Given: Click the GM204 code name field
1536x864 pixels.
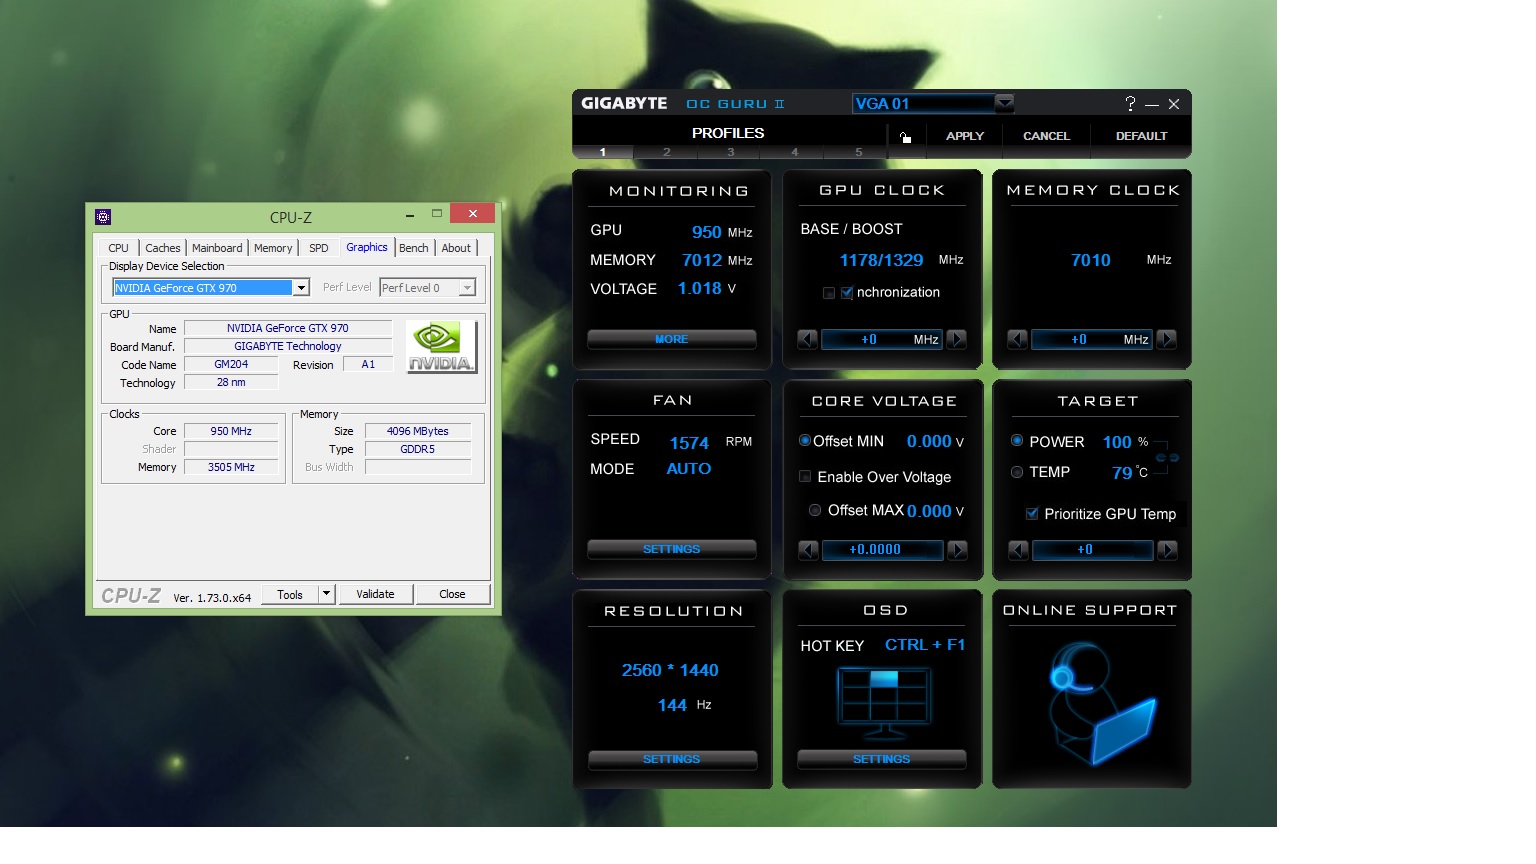Looking at the screenshot, I should pos(231,364).
